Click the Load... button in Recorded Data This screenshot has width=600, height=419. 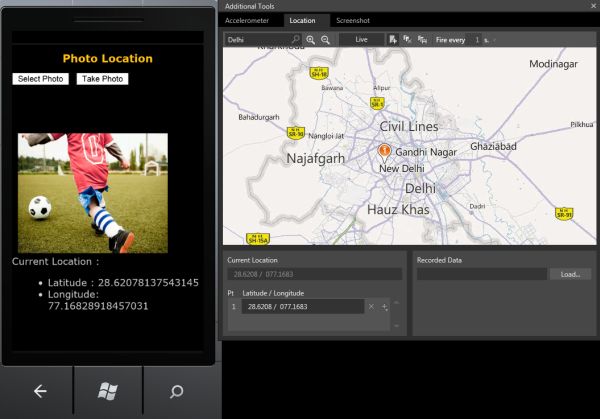571,274
